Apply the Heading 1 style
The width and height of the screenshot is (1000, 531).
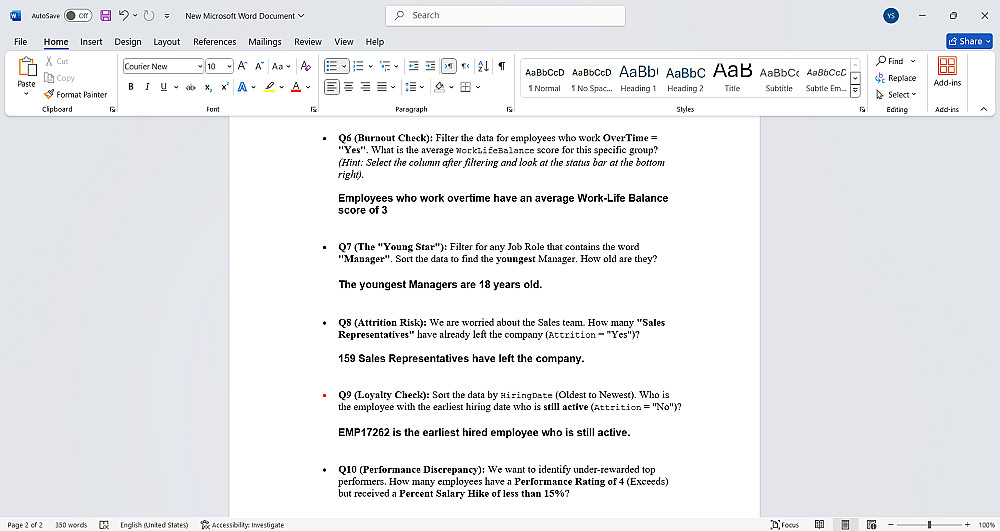pos(638,78)
